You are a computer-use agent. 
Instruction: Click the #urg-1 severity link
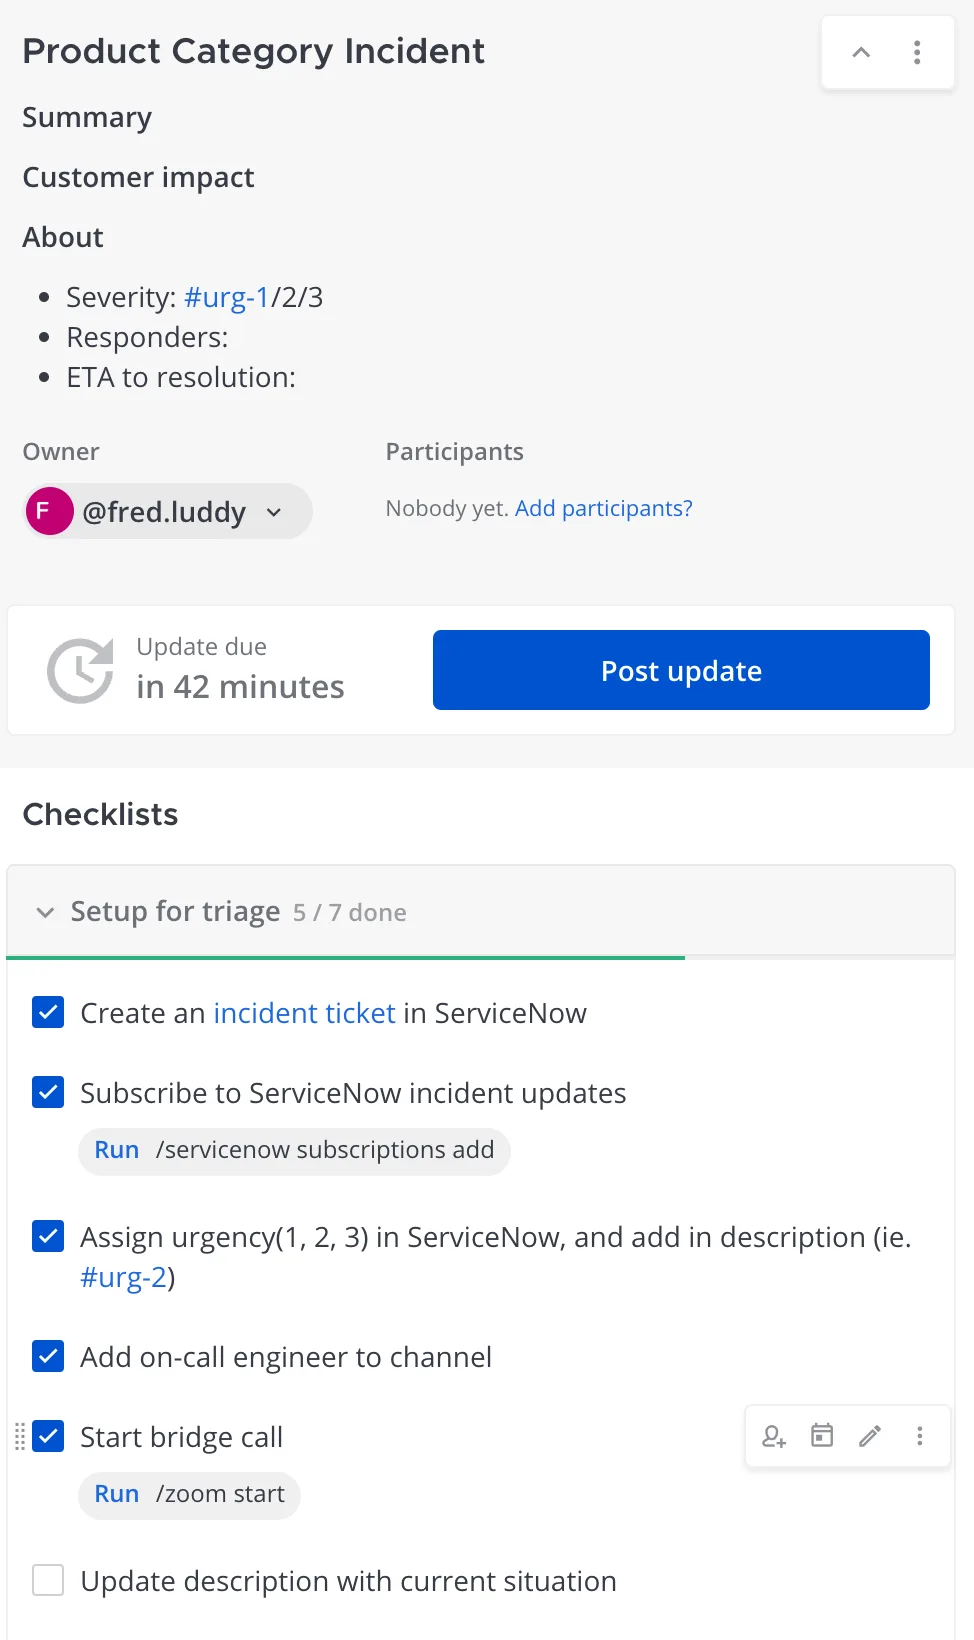point(227,297)
